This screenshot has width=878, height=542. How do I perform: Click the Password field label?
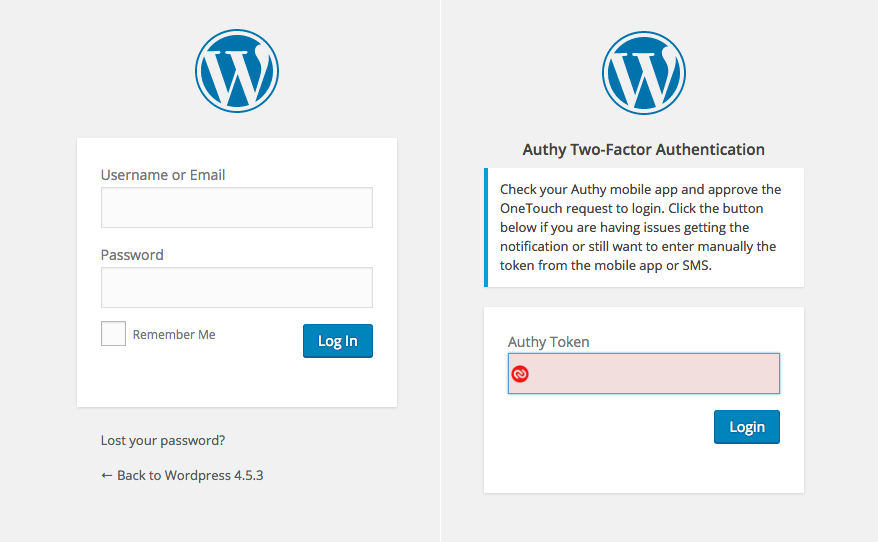coord(132,255)
